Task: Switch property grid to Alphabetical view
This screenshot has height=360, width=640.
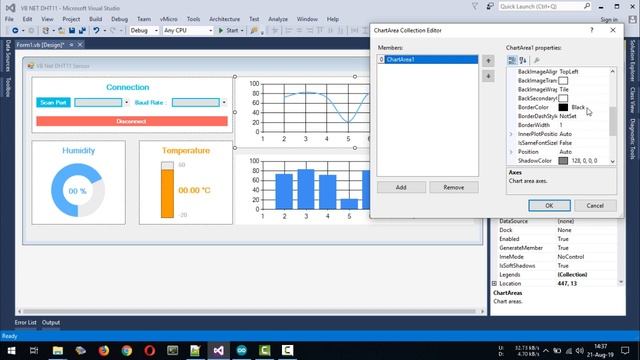Action: 523,60
